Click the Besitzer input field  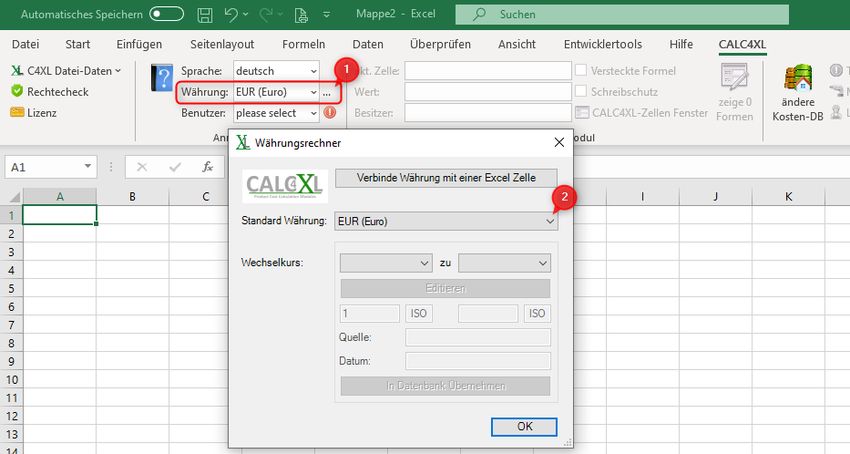coord(487,113)
